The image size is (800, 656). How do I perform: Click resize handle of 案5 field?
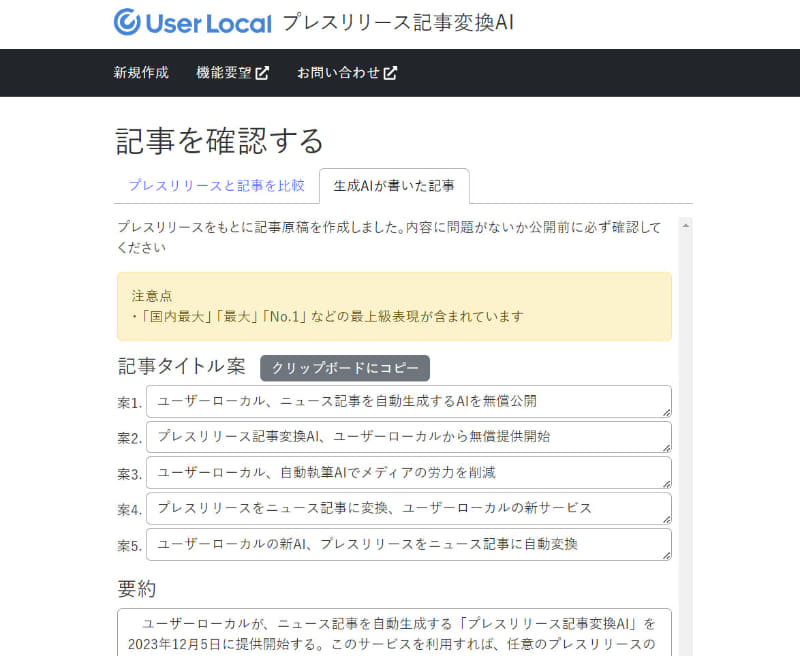point(666,555)
